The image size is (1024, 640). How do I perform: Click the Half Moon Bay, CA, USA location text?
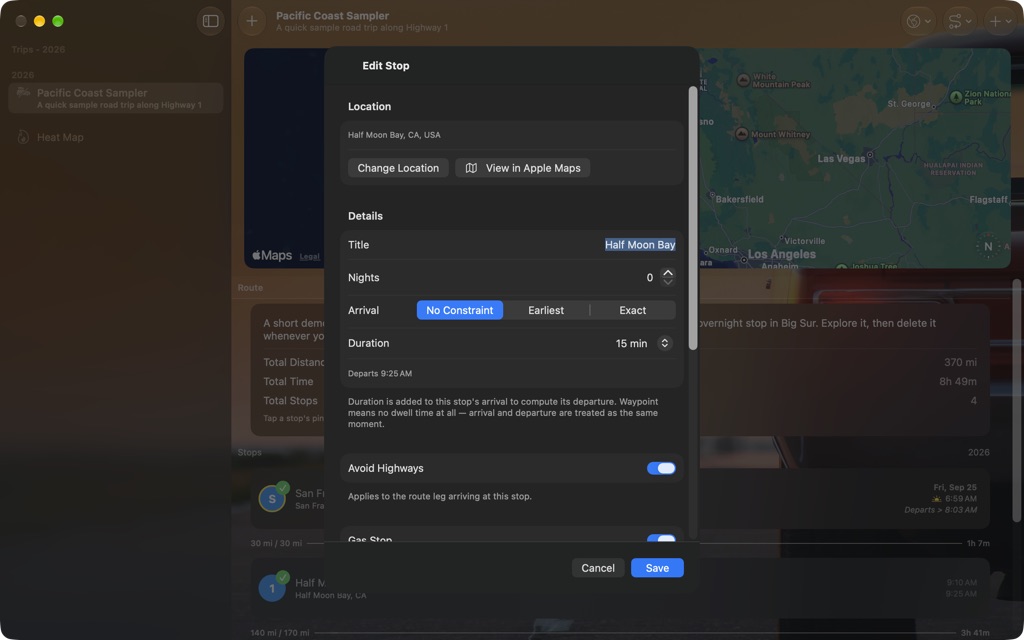pos(394,135)
